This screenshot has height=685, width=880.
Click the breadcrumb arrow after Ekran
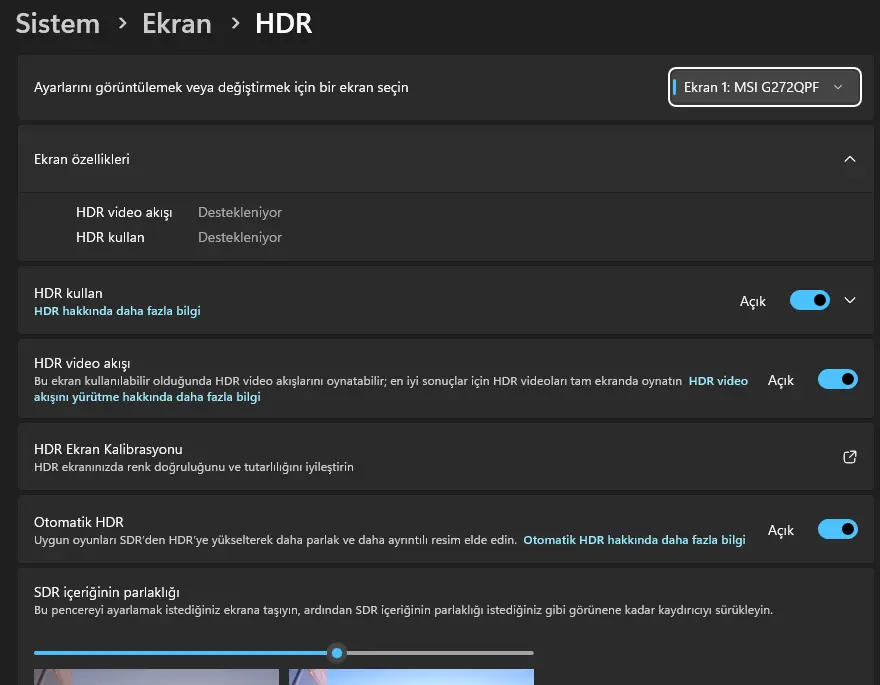[236, 24]
